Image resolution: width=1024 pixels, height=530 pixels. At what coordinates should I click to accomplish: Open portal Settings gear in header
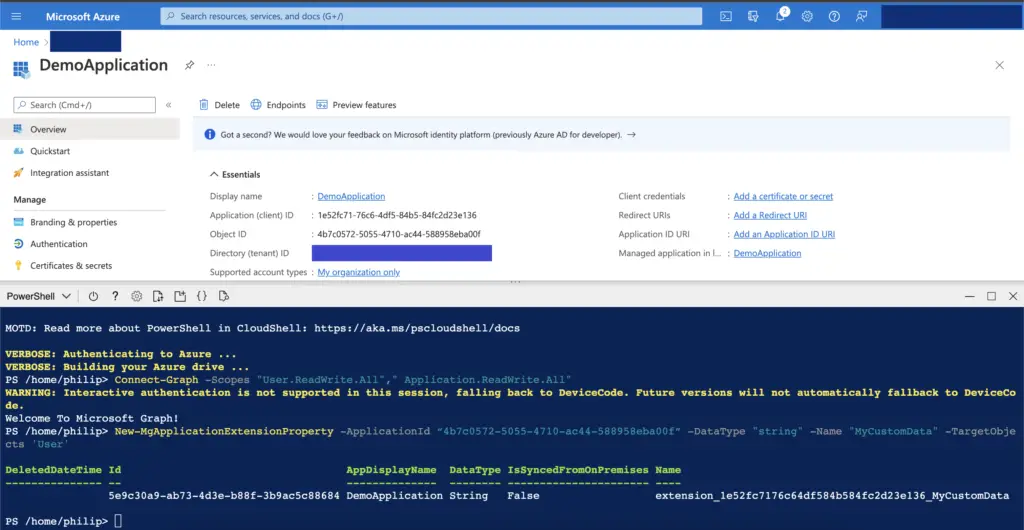[807, 16]
